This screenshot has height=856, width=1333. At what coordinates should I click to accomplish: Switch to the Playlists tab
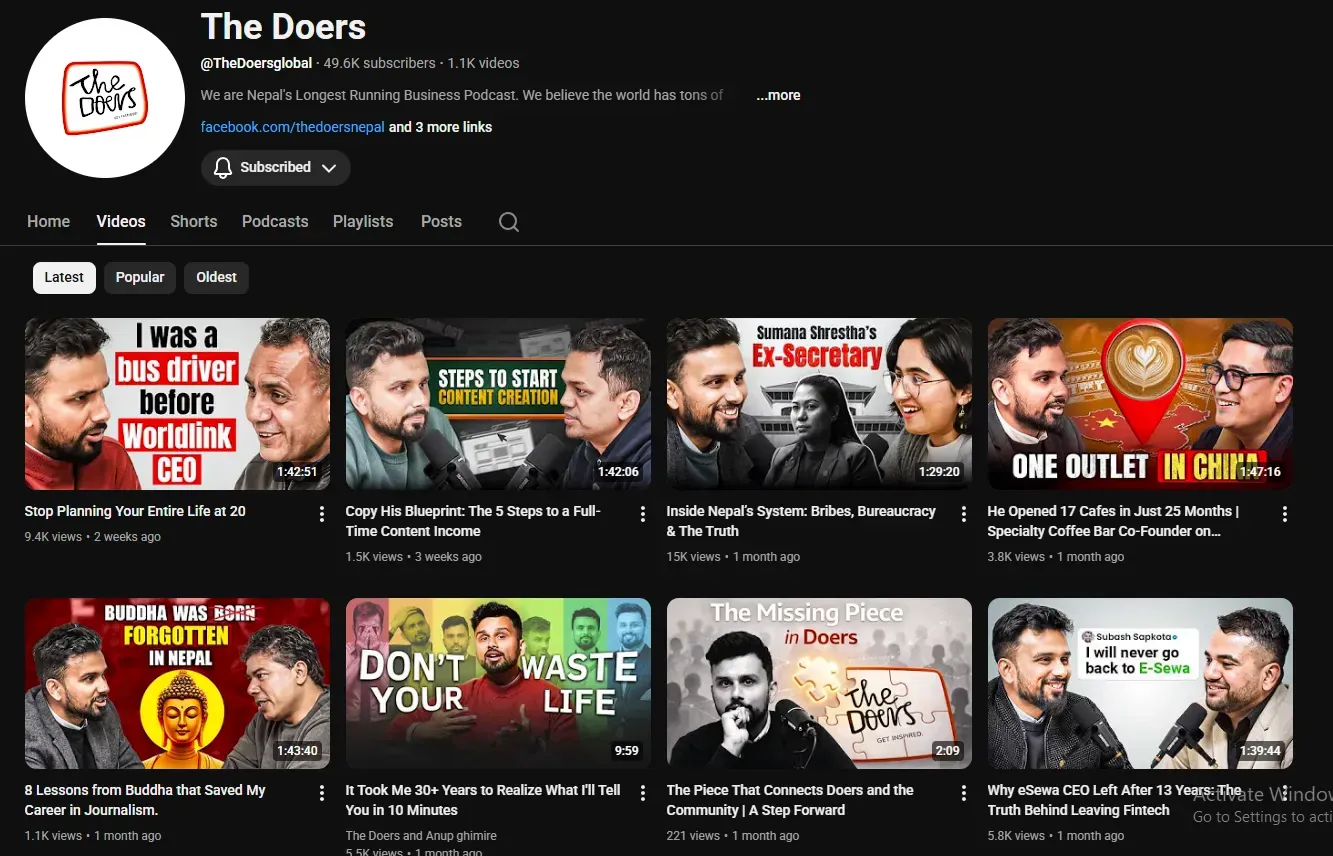(363, 221)
